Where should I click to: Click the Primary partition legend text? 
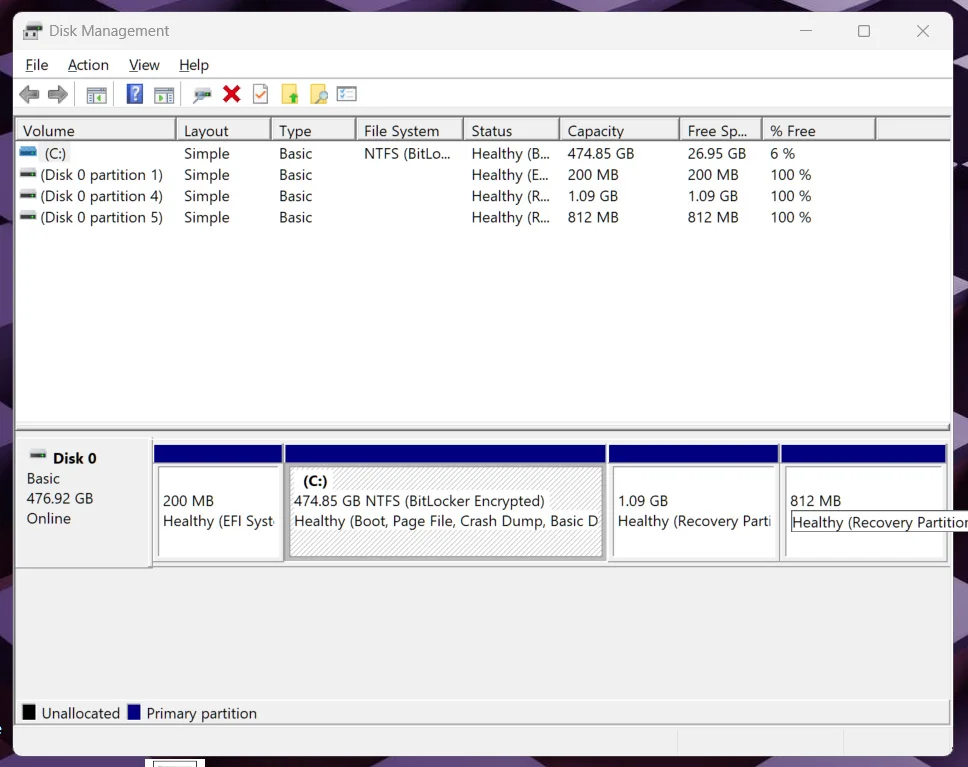click(201, 713)
